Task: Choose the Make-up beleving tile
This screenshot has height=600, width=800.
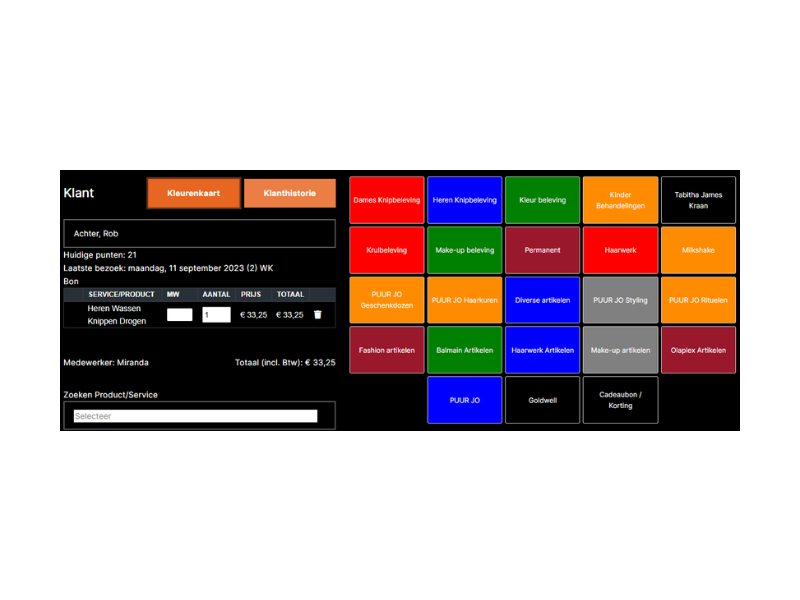Action: click(x=464, y=250)
